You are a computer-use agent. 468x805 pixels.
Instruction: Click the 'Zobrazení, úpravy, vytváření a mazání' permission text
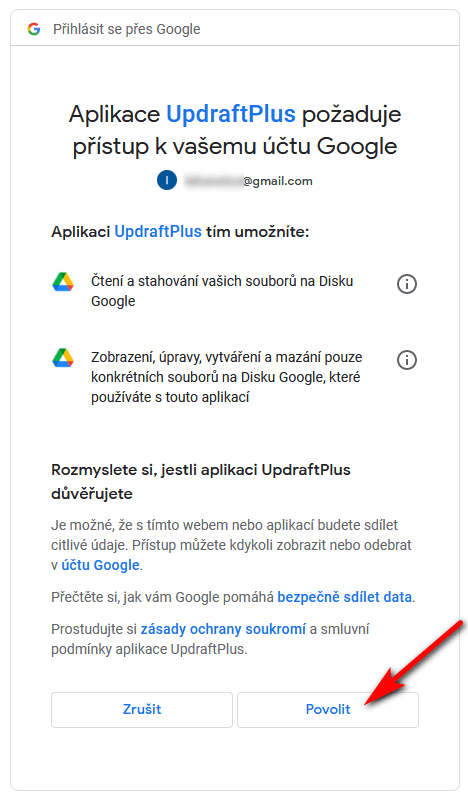click(x=227, y=377)
